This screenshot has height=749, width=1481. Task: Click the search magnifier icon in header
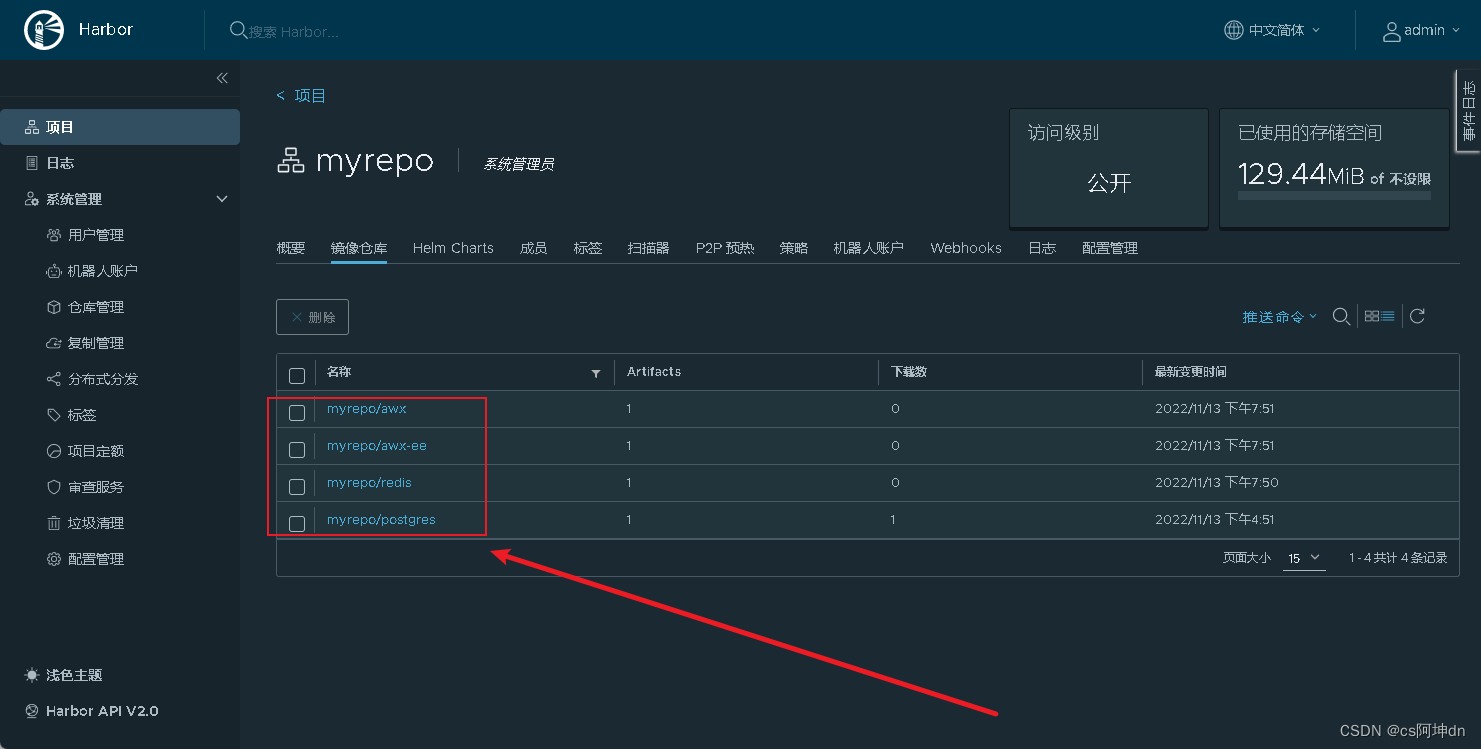point(238,30)
